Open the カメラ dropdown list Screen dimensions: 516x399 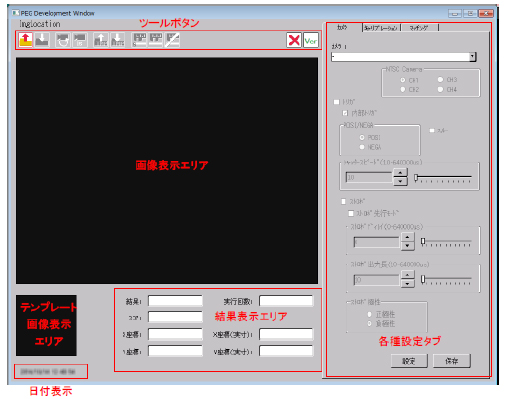click(x=472, y=57)
